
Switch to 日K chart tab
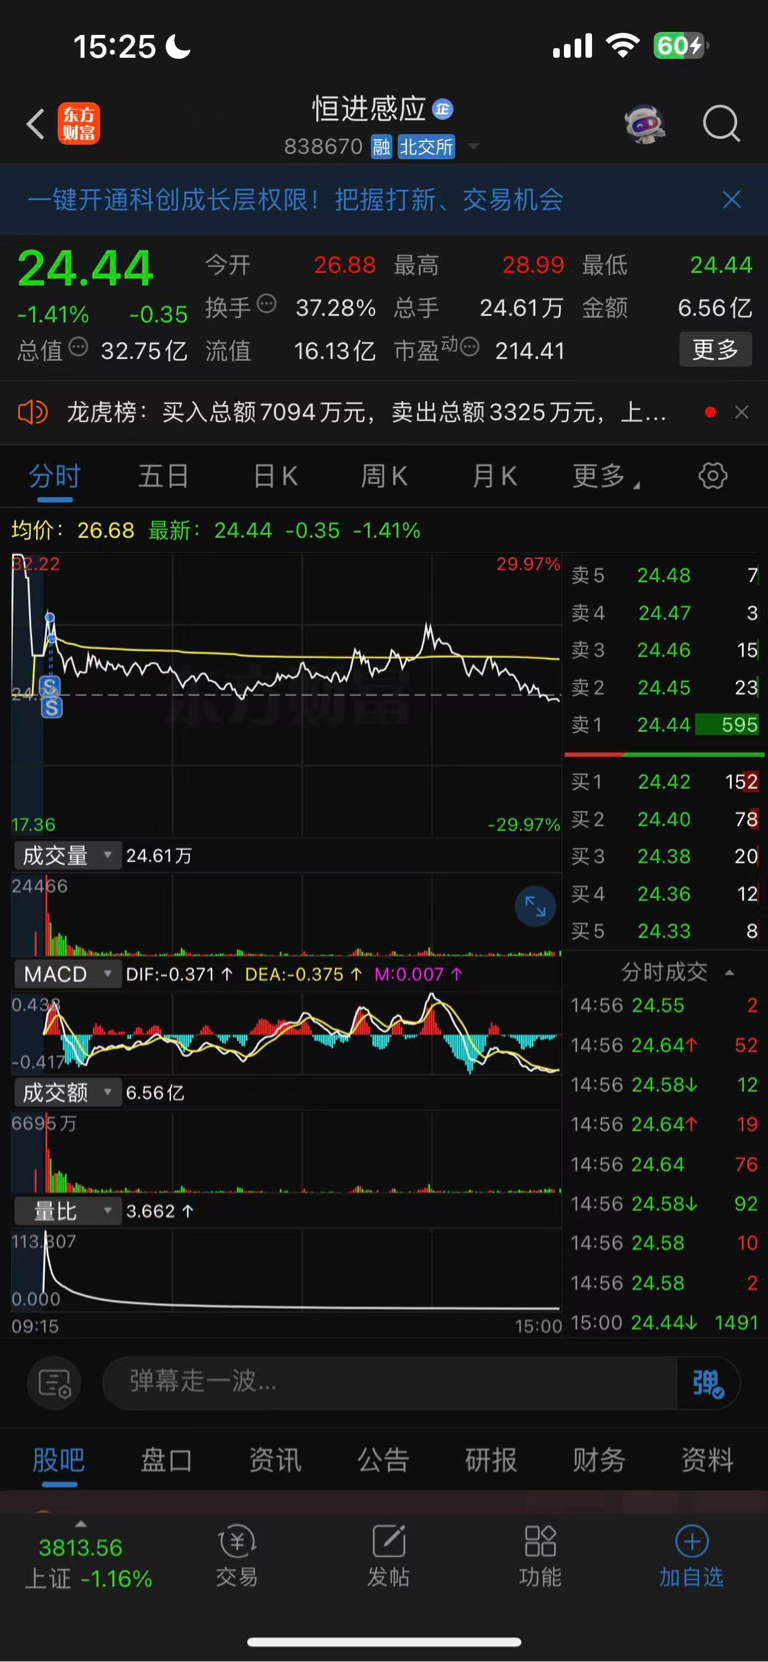tap(275, 477)
